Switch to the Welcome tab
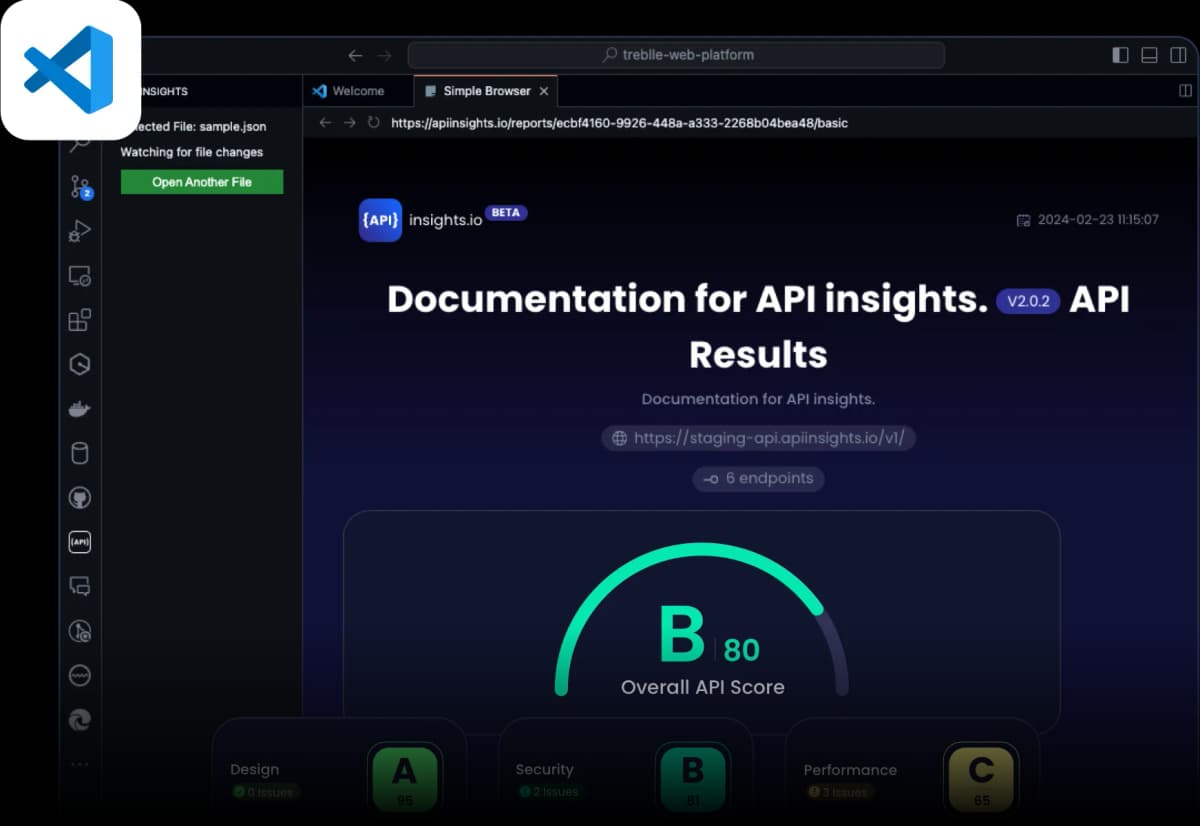 357,90
